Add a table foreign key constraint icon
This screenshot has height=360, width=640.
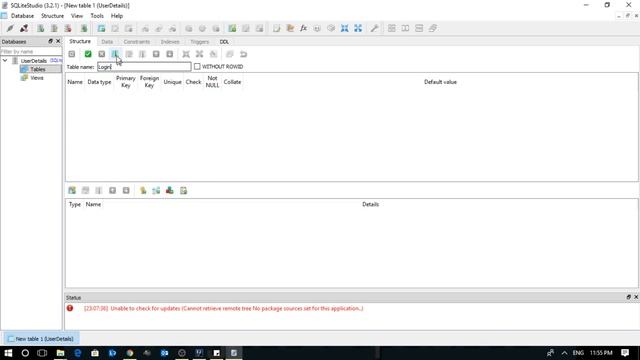tap(156, 190)
